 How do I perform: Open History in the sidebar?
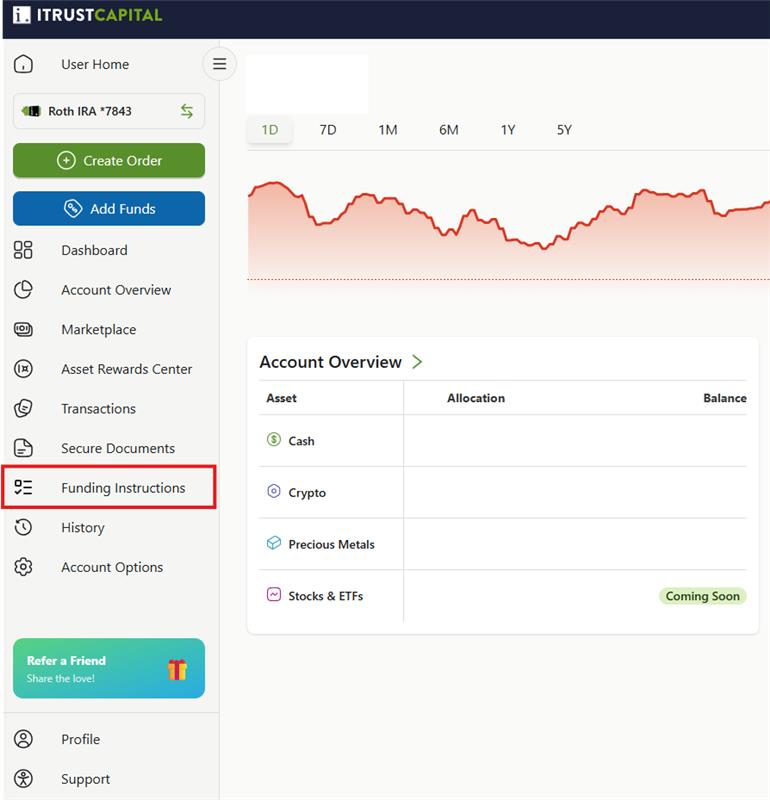(x=83, y=528)
